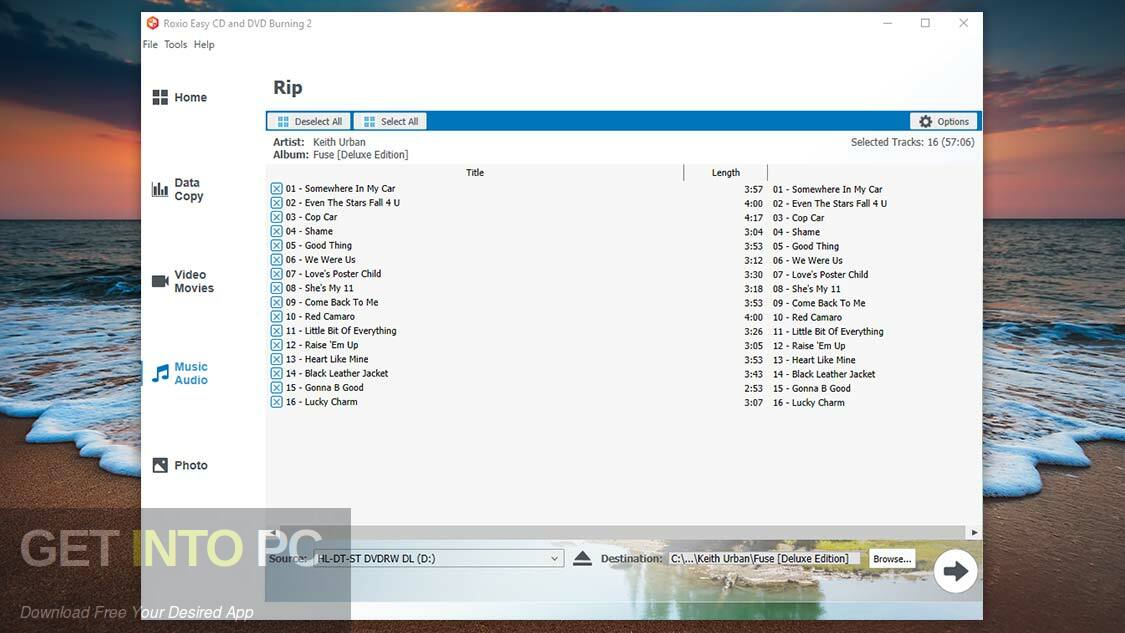Select the Music Audio section
Viewport: 1125px width, 633px height.
180,373
